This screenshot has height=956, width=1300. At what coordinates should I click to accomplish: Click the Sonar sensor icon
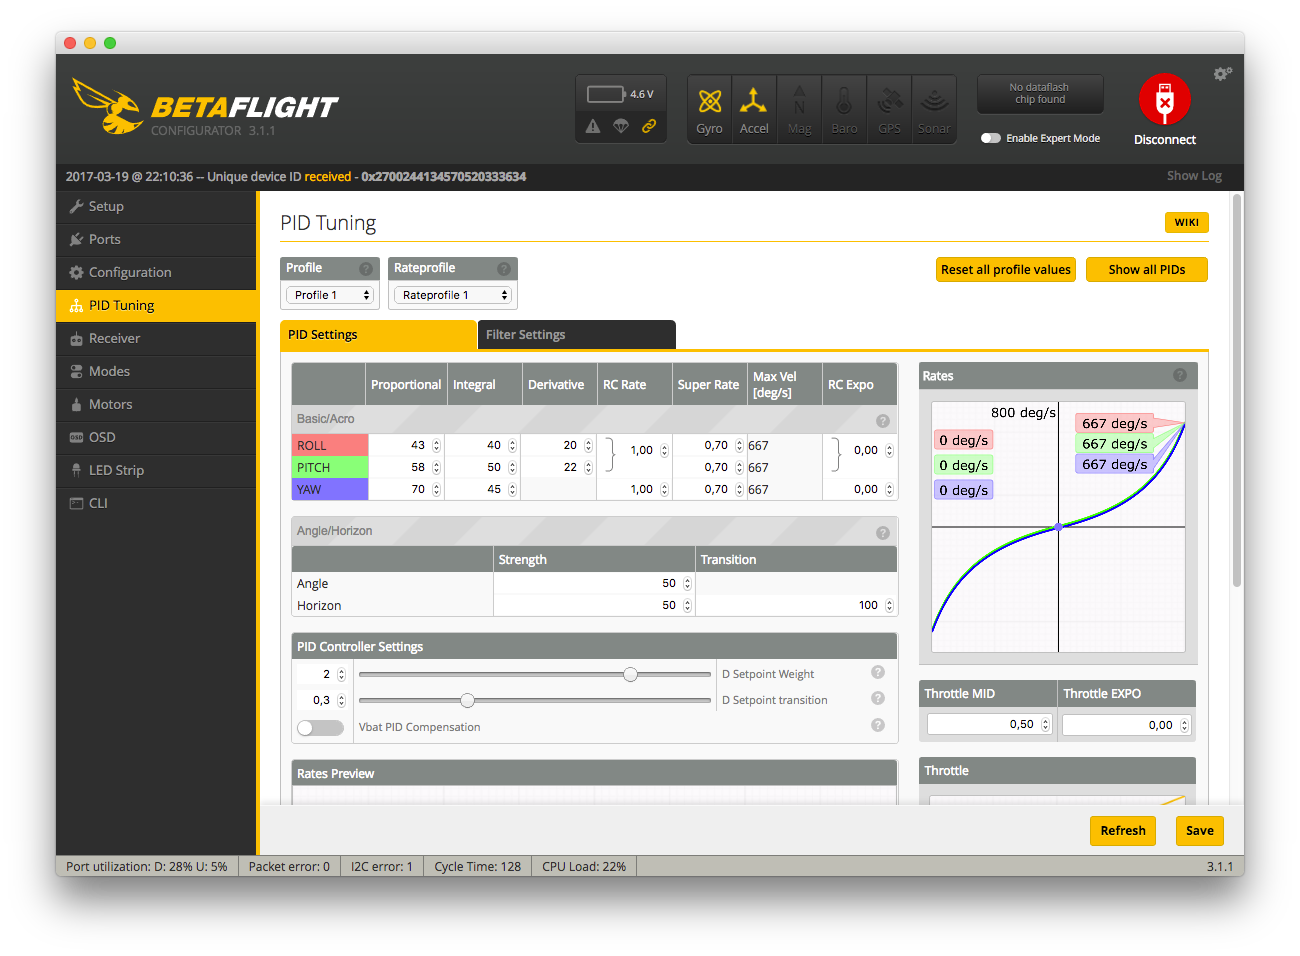[x=934, y=109]
